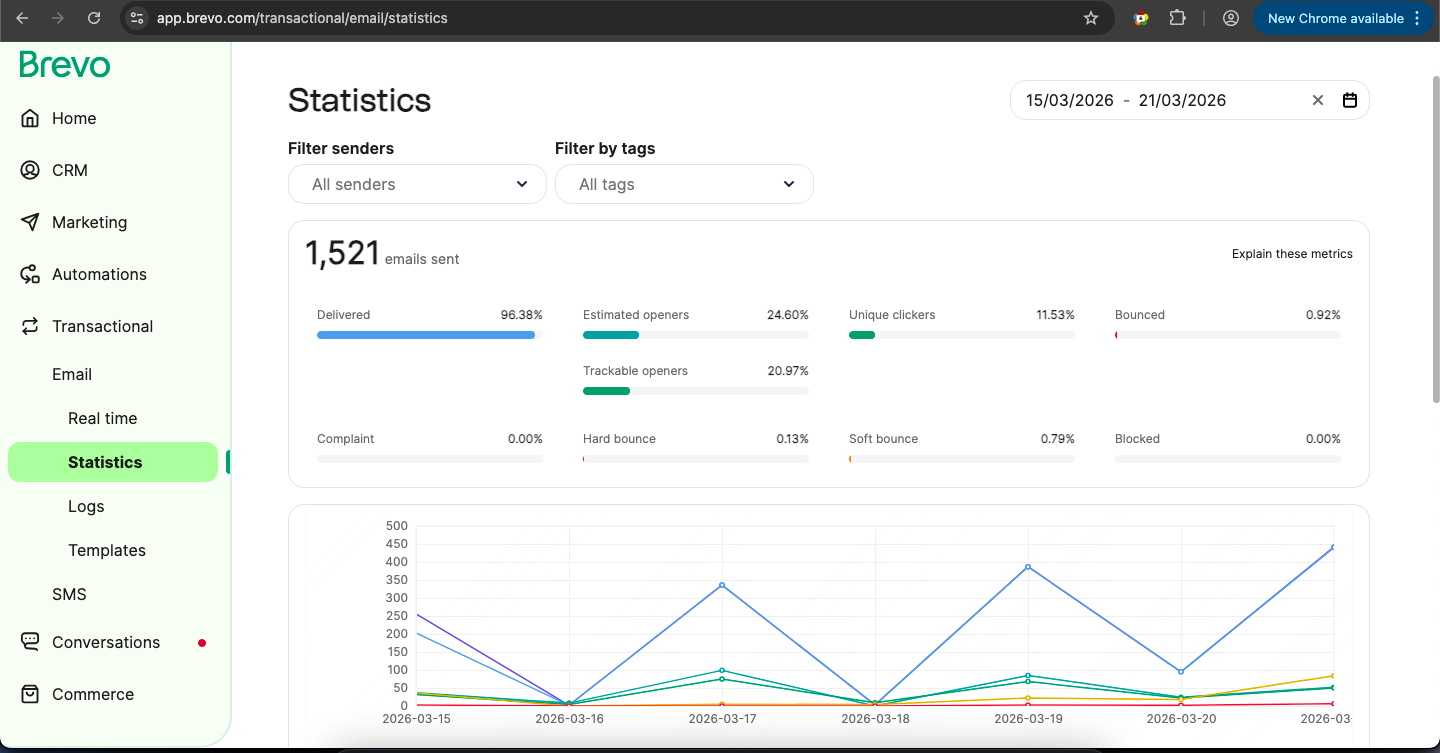The width and height of the screenshot is (1440, 753).
Task: Click the Explain these metrics link
Action: click(1291, 254)
